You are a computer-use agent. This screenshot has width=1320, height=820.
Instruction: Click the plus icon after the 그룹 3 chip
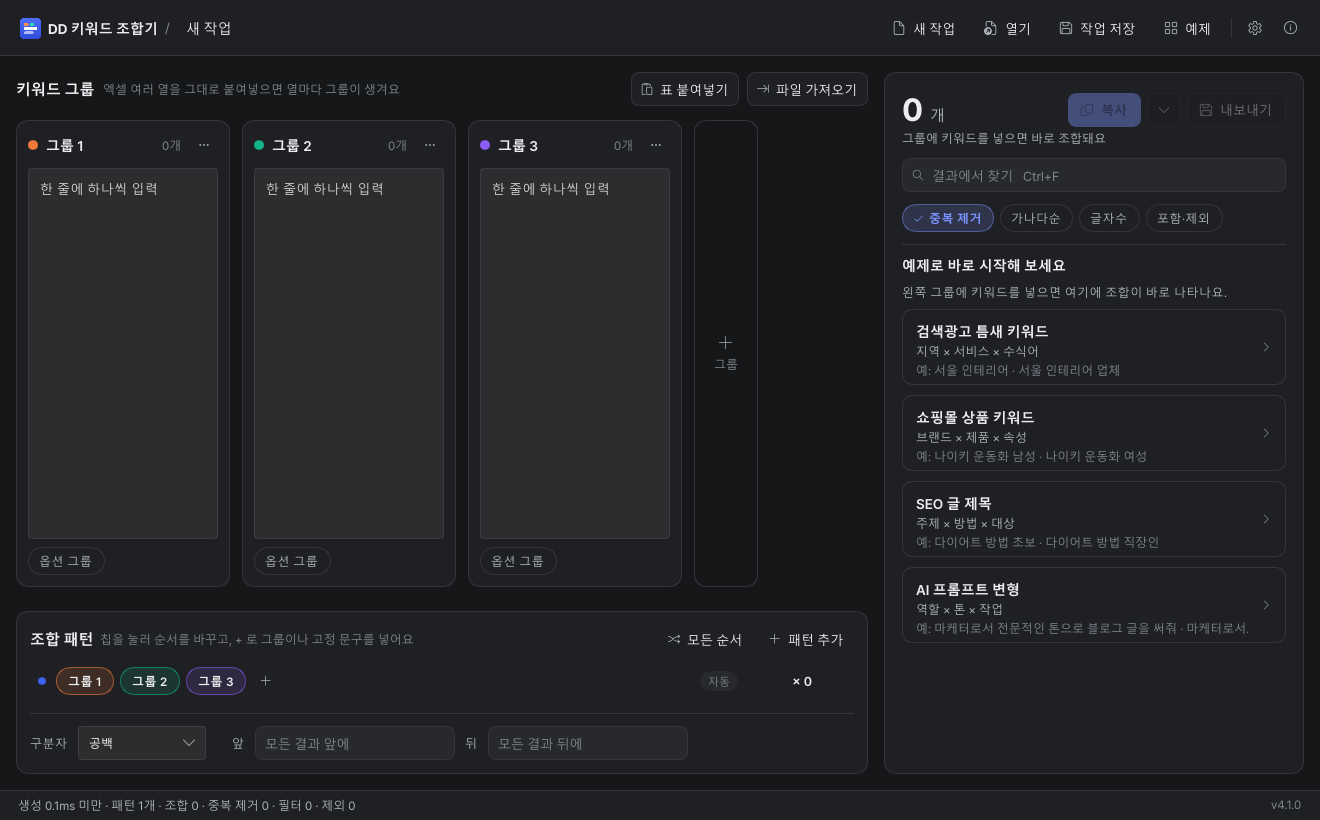266,681
